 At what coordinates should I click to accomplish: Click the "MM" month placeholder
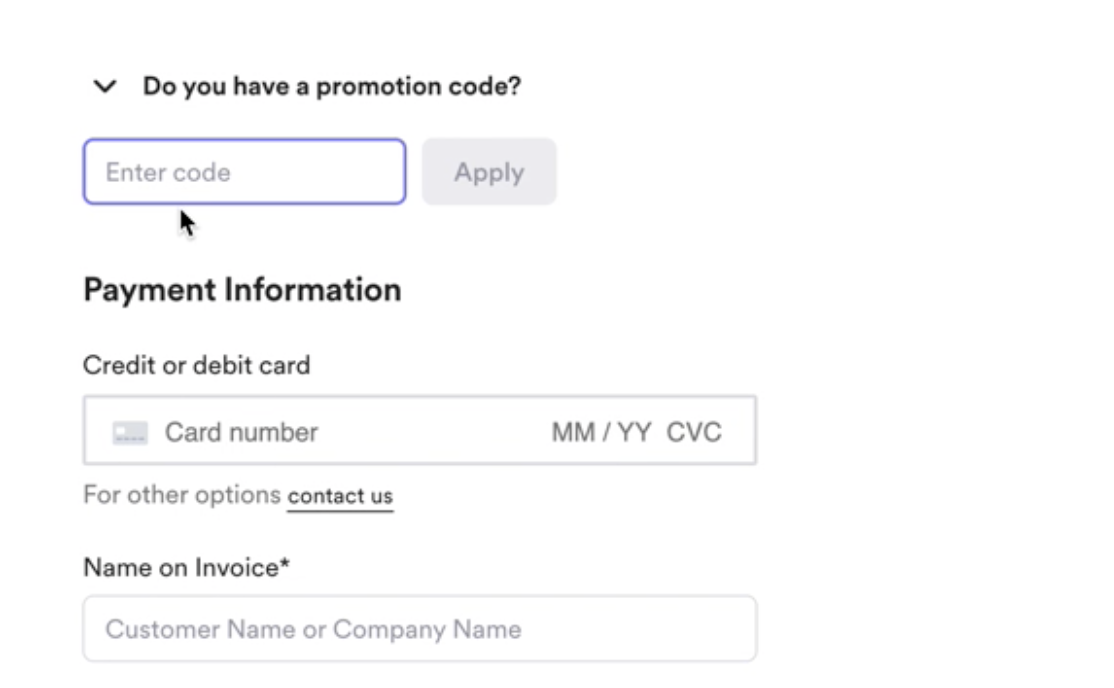coord(572,432)
